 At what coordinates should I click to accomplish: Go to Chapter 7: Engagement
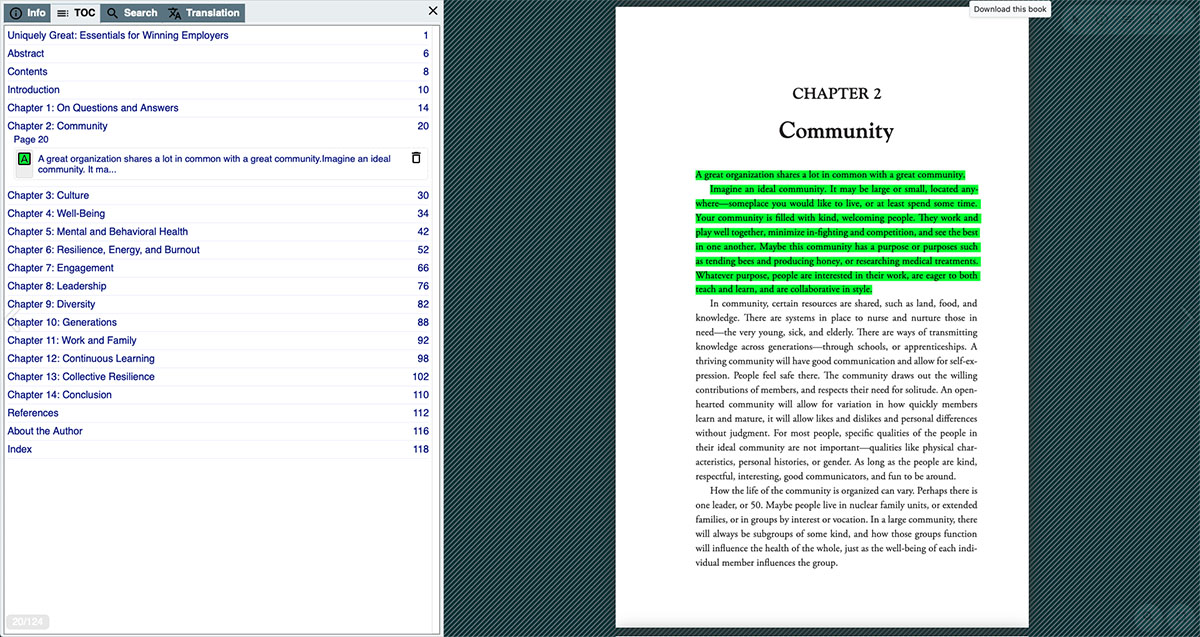(x=218, y=268)
